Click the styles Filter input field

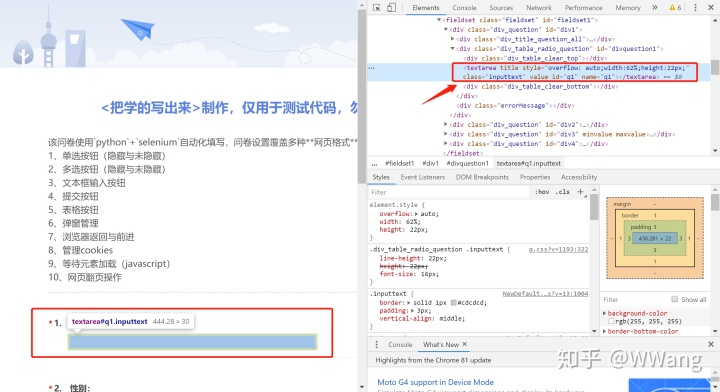click(450, 192)
